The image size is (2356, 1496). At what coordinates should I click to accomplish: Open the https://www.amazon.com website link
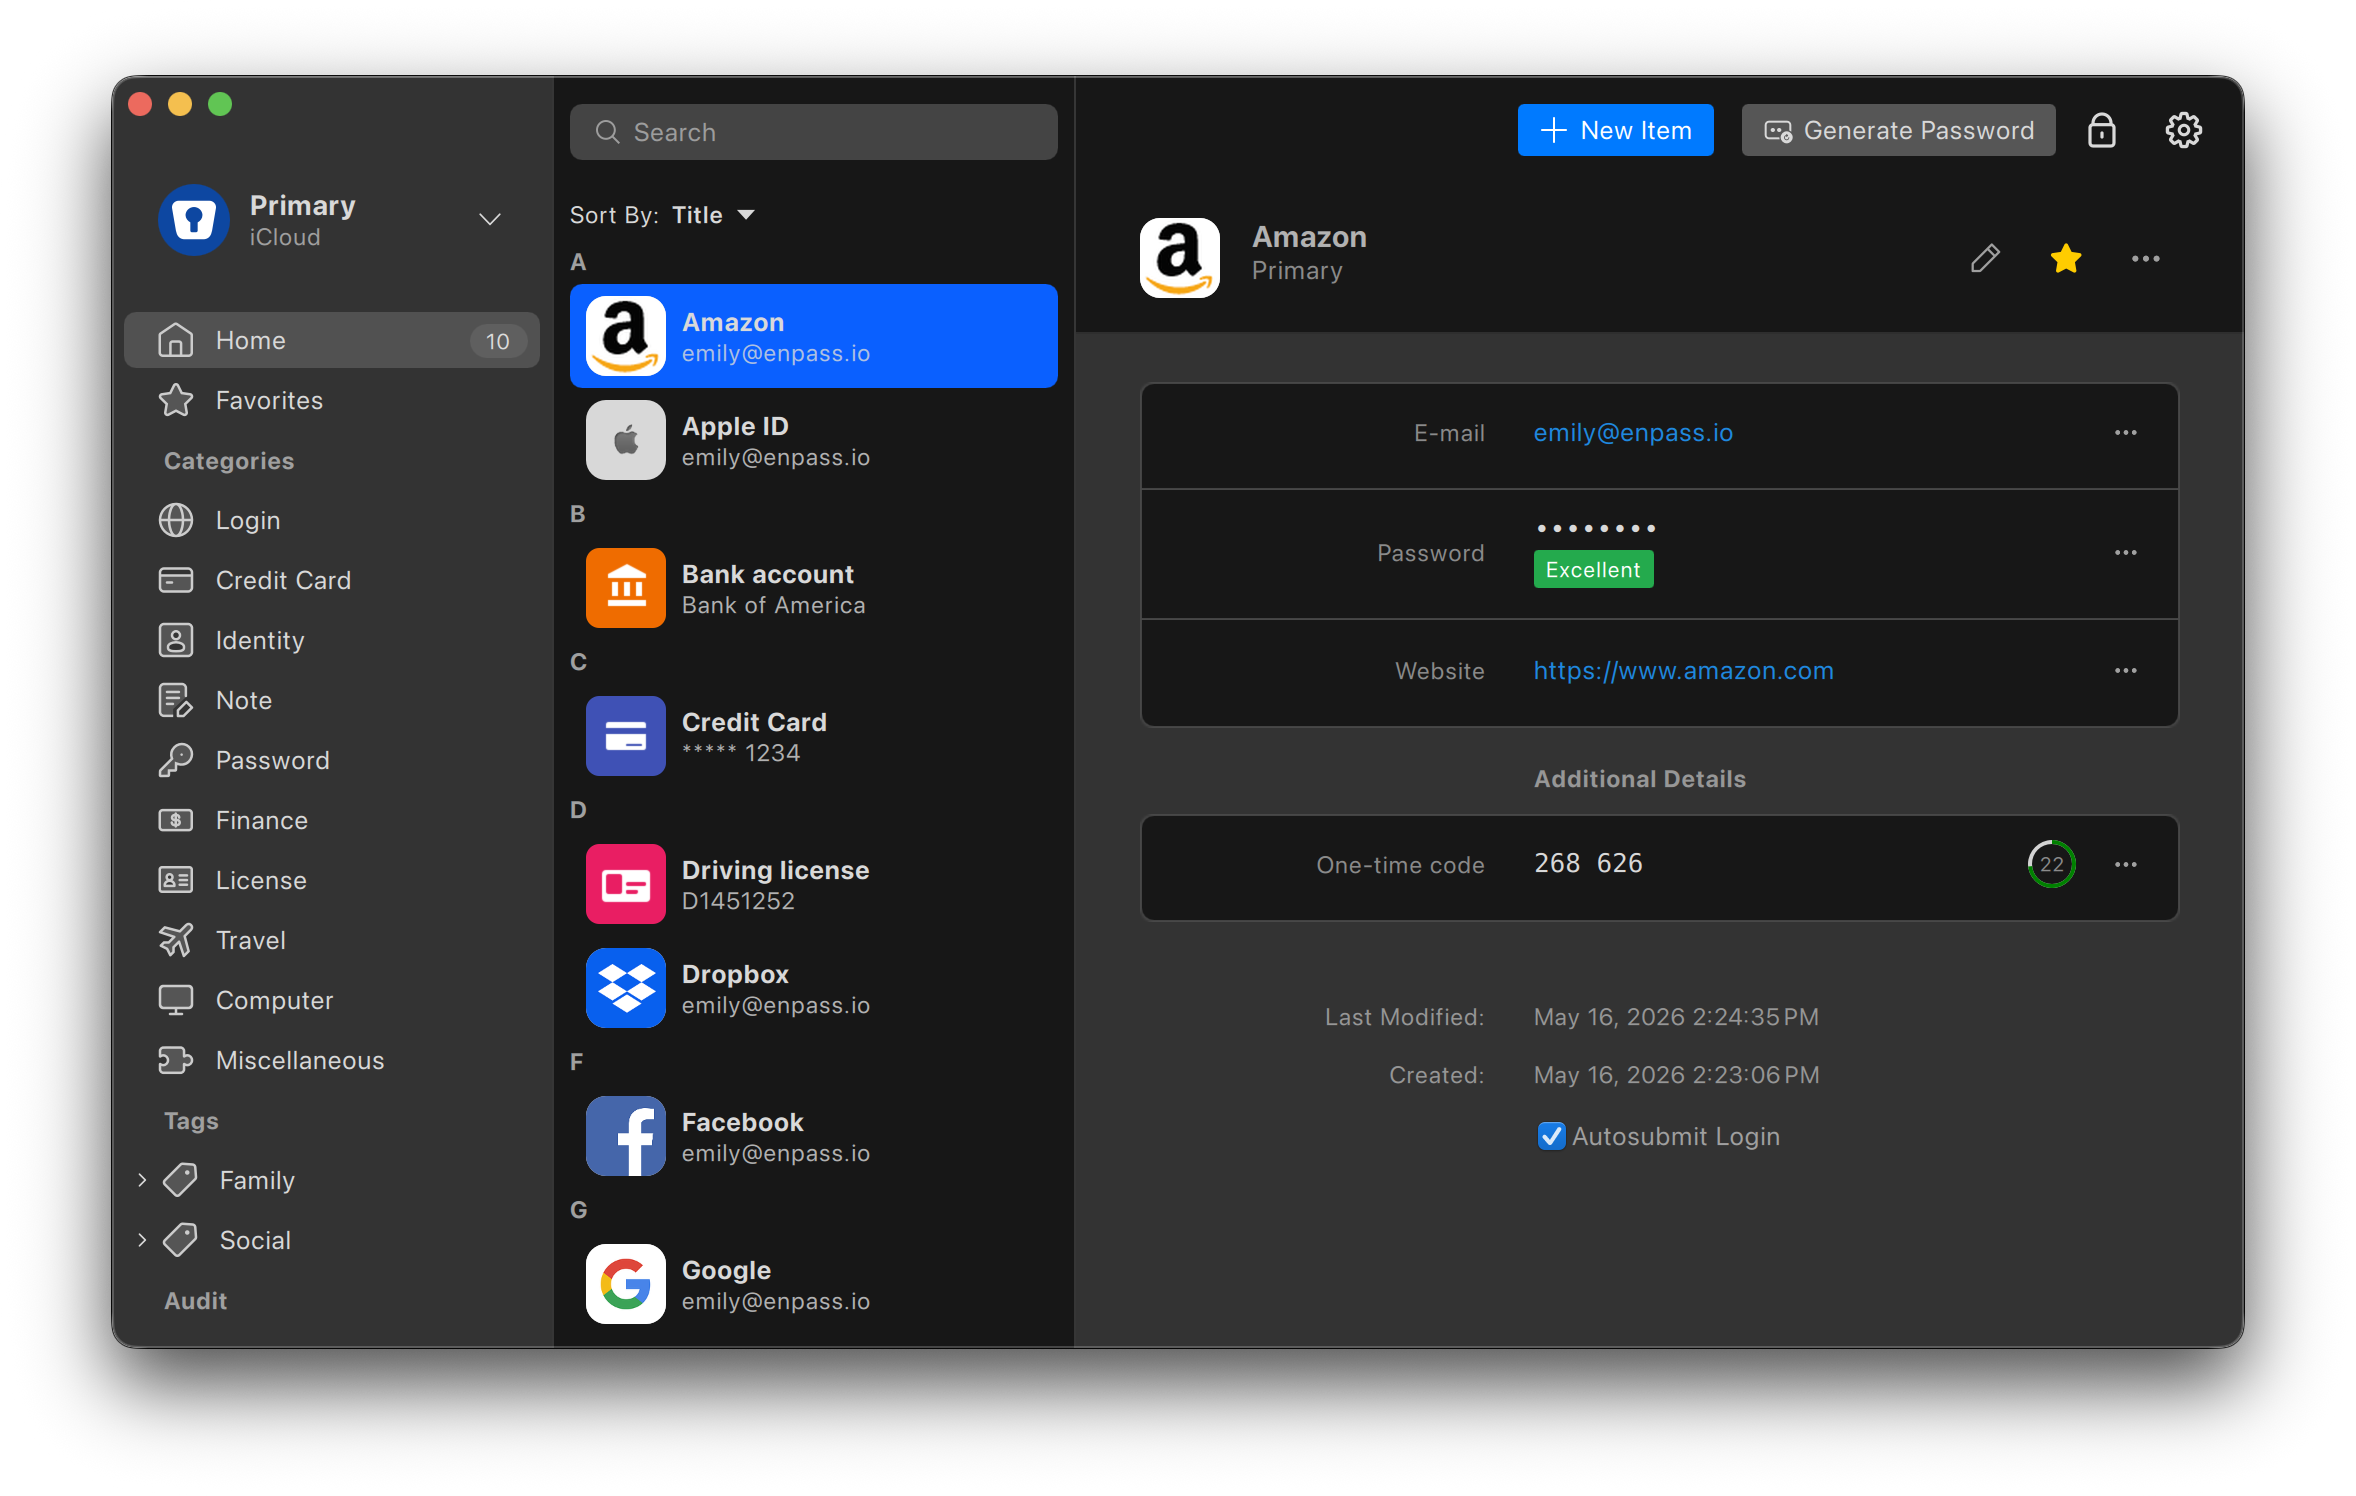(1683, 671)
